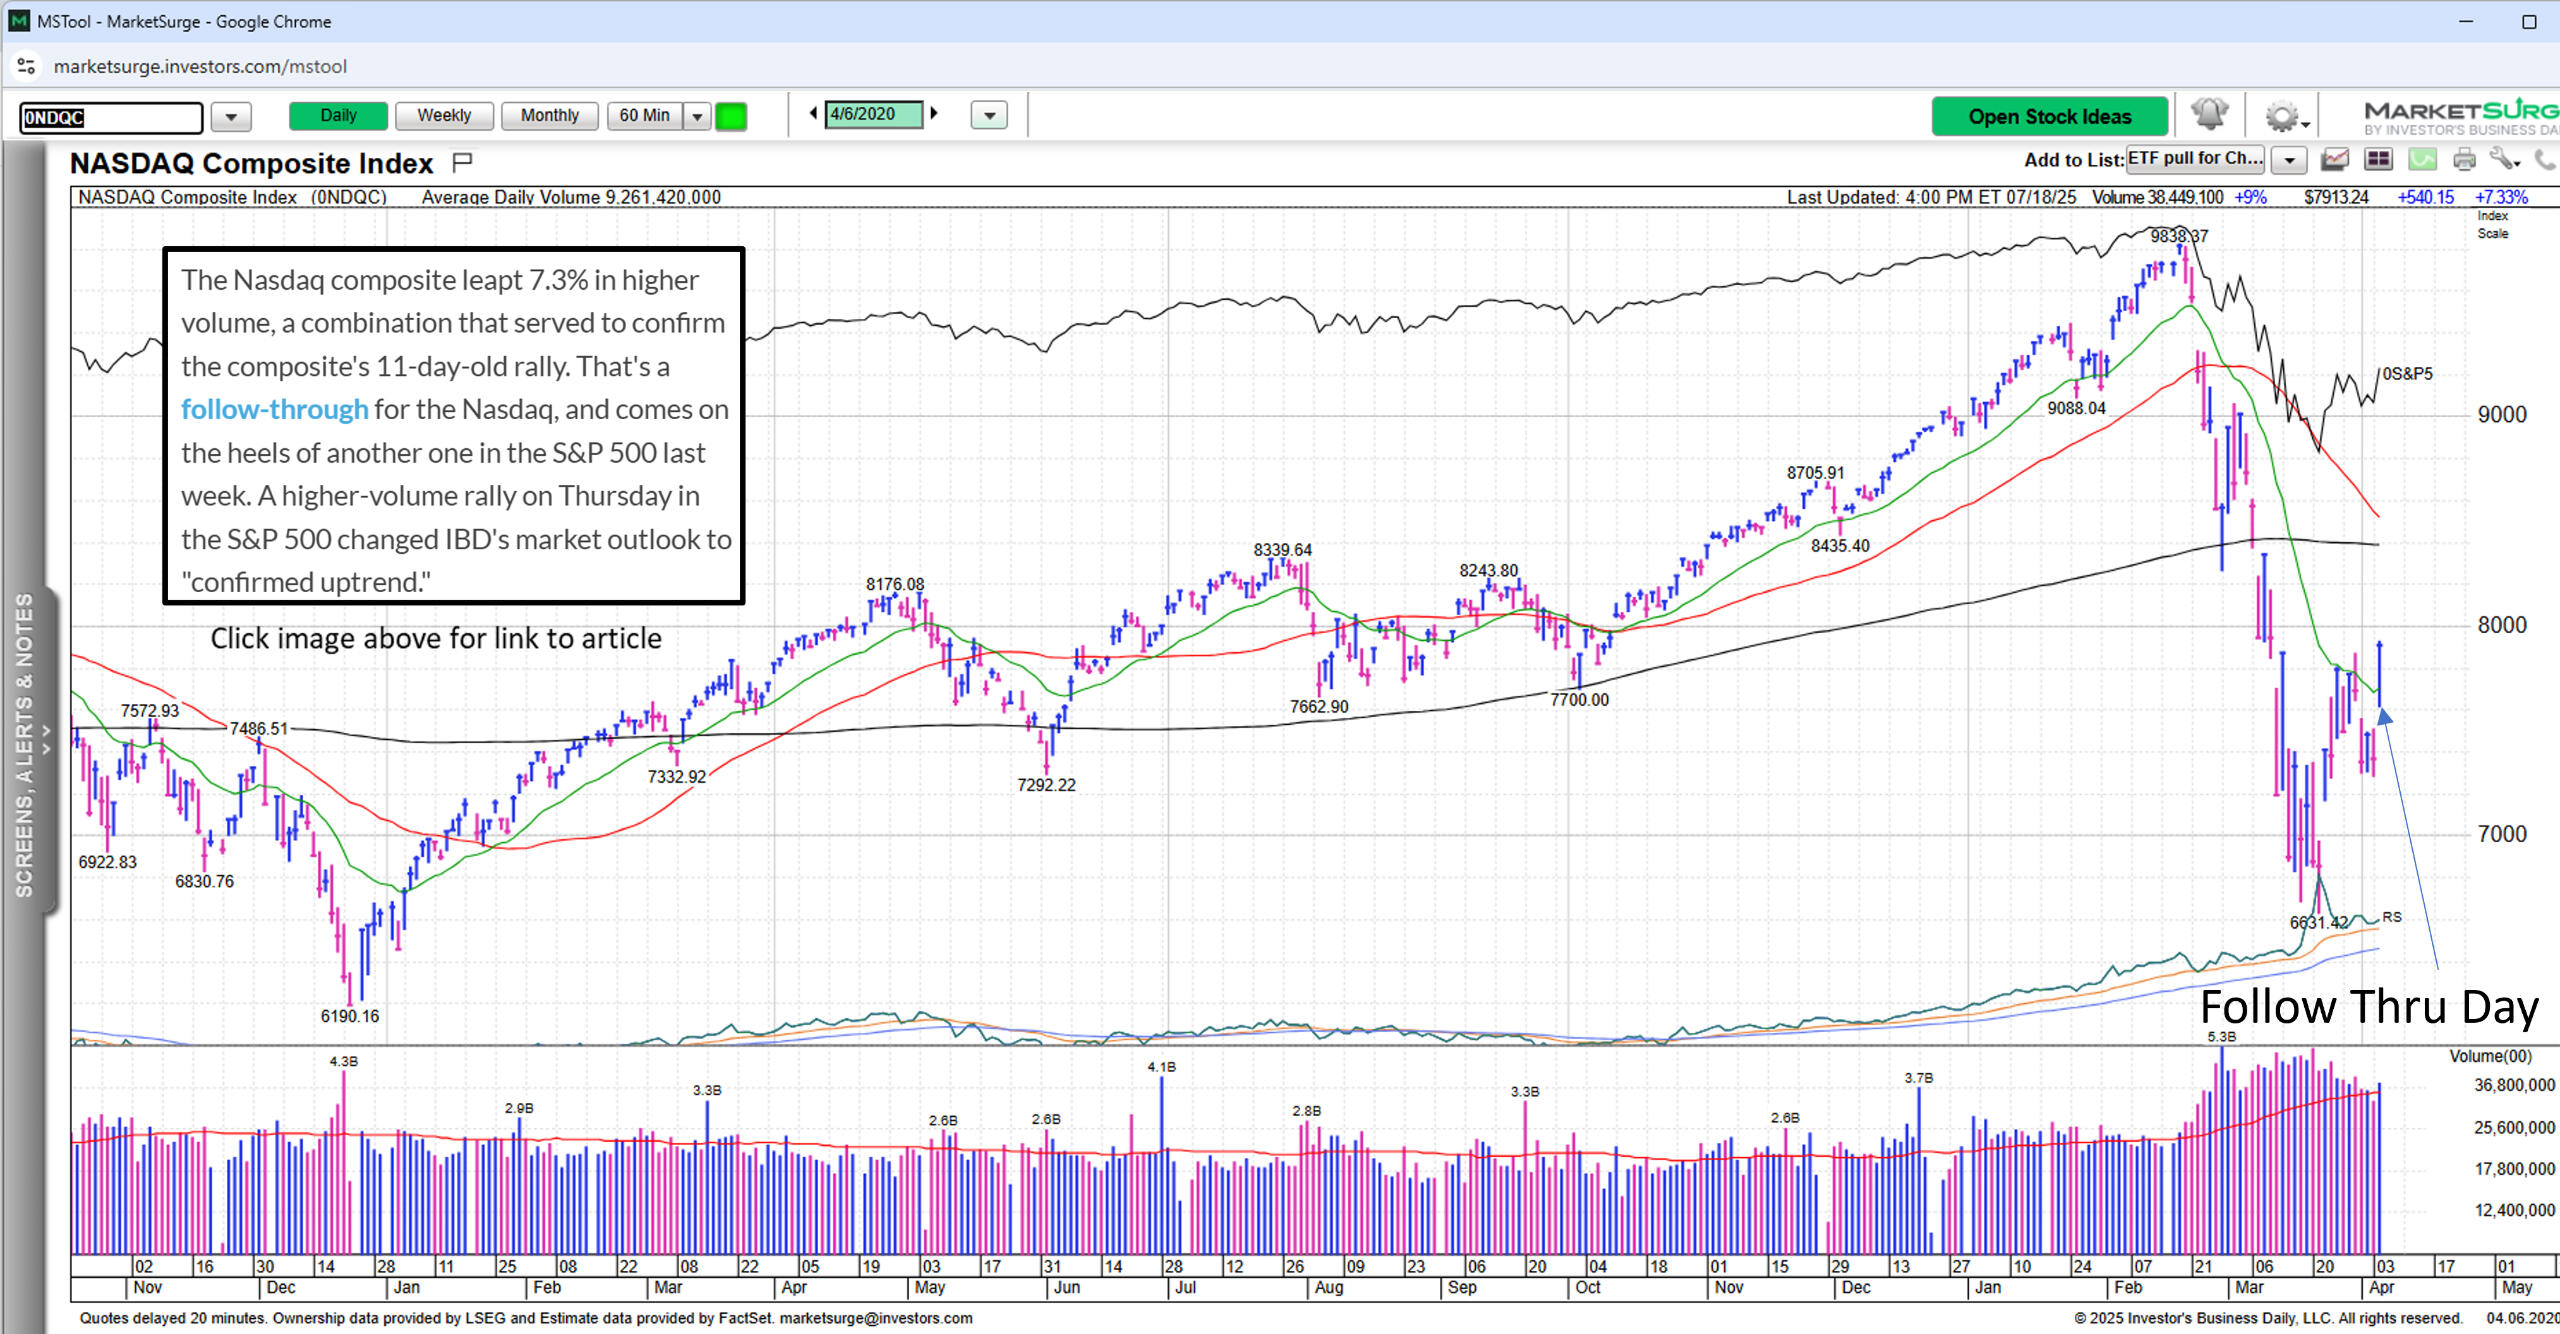Enable the Monthly timeframe
The width and height of the screenshot is (2560, 1334).
tap(549, 115)
